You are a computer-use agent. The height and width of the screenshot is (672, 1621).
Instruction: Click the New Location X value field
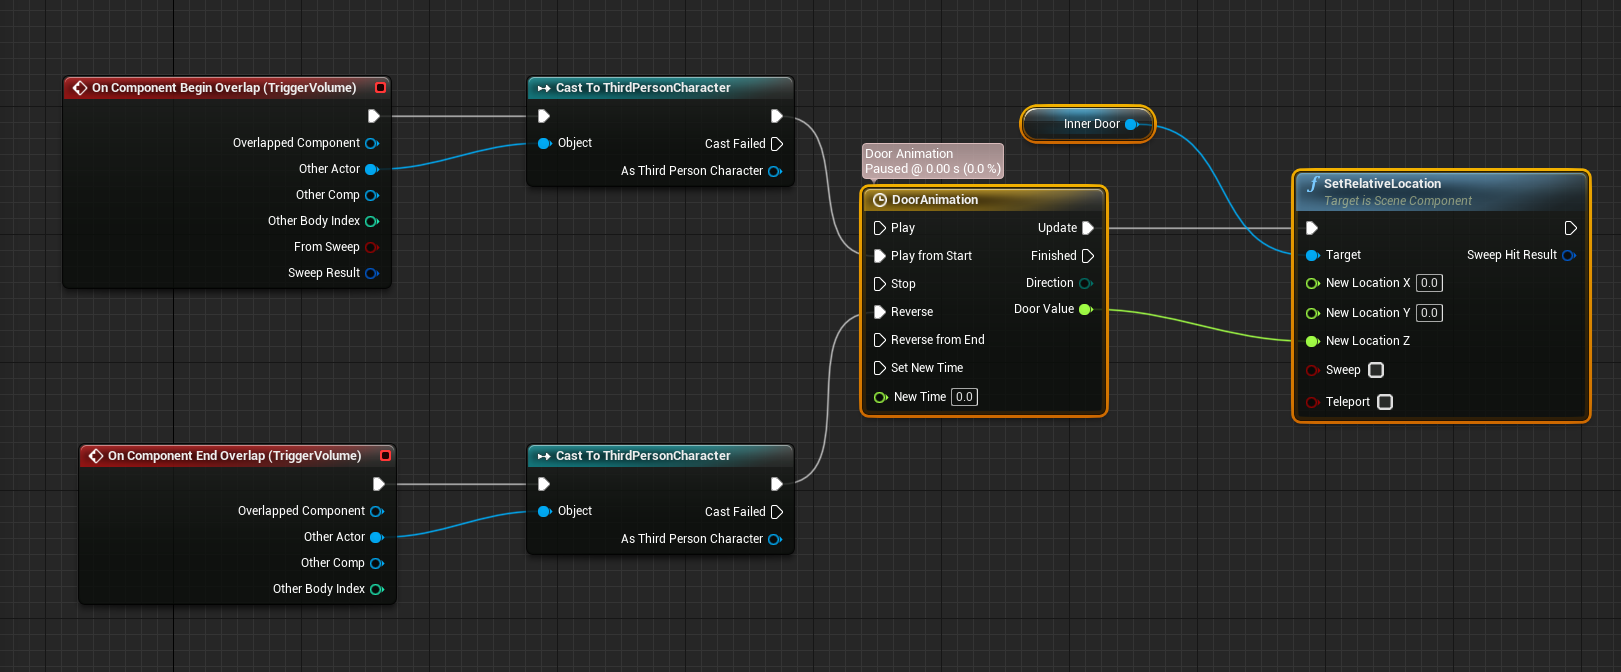point(1429,283)
